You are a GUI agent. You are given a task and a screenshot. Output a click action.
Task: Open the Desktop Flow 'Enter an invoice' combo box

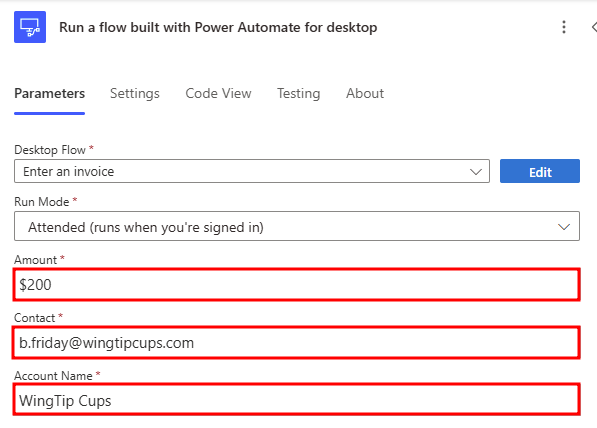click(x=252, y=171)
